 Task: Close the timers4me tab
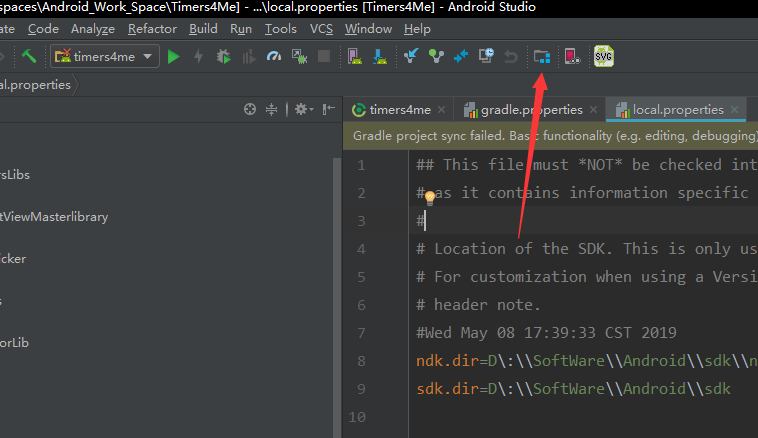441,110
